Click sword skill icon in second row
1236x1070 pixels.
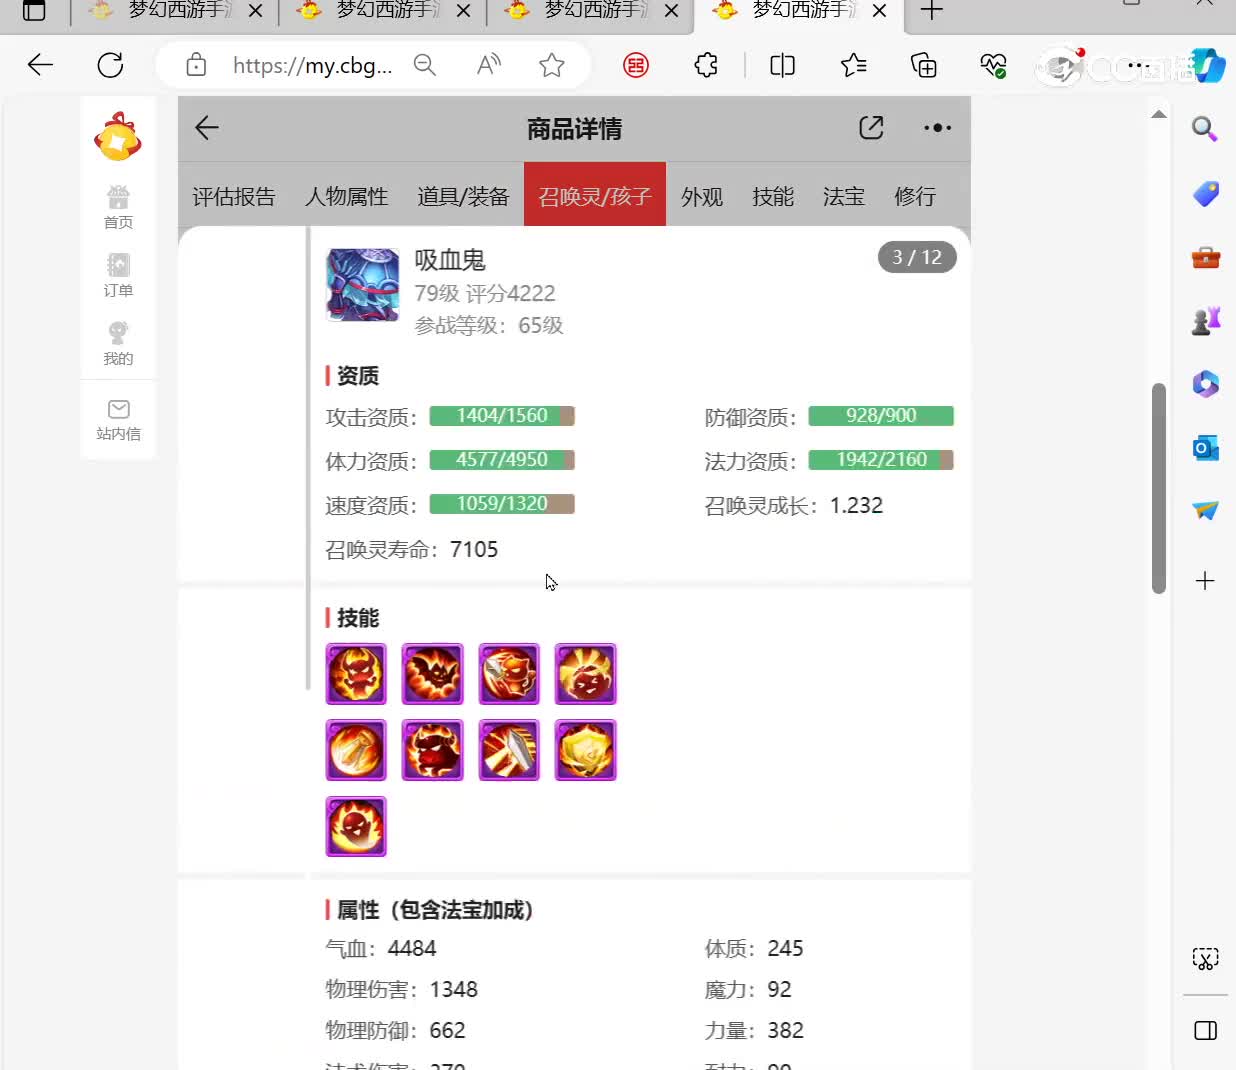pos(509,750)
